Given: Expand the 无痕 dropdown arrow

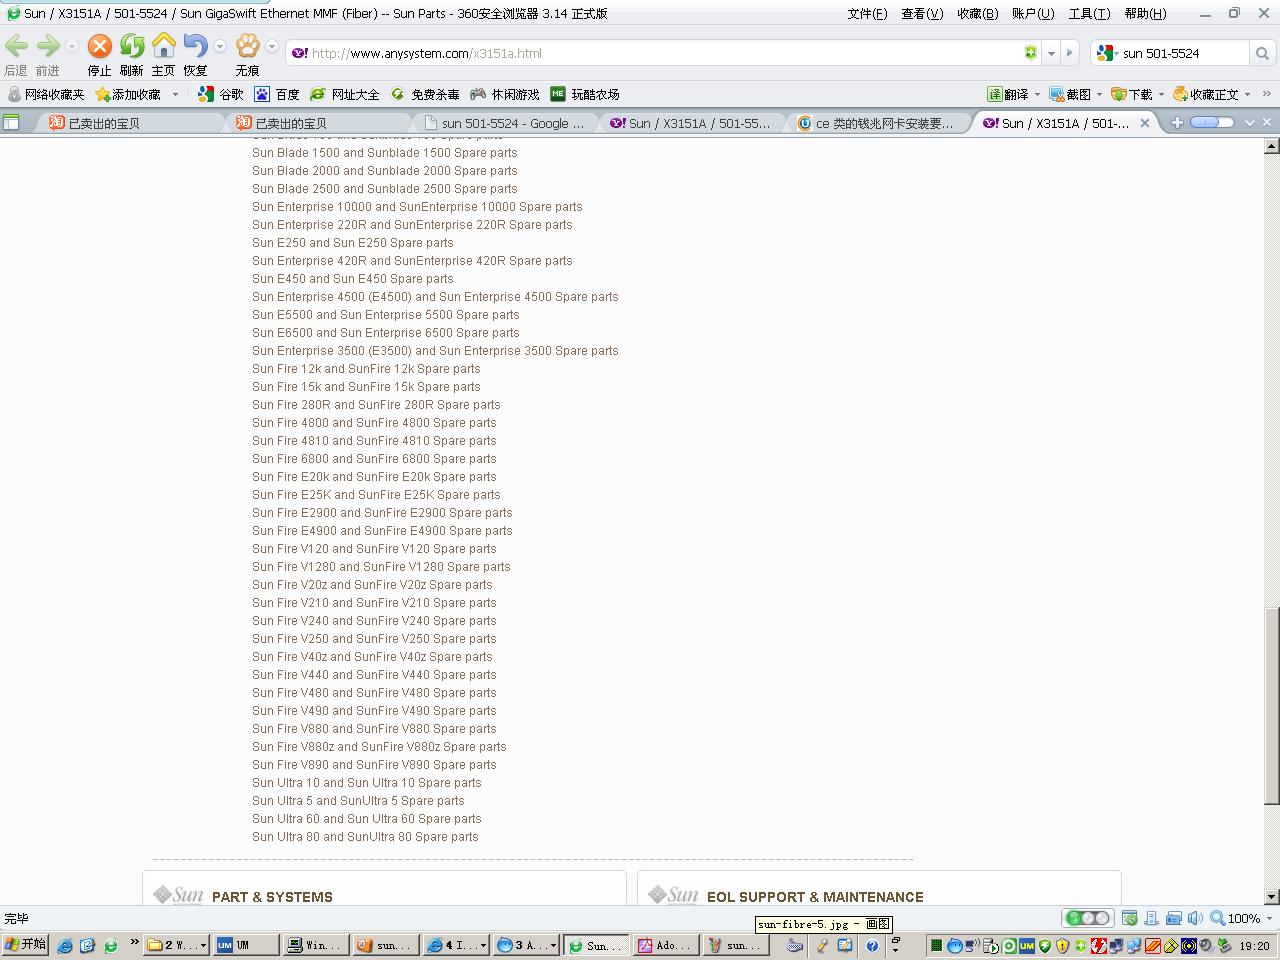Looking at the screenshot, I should (271, 46).
